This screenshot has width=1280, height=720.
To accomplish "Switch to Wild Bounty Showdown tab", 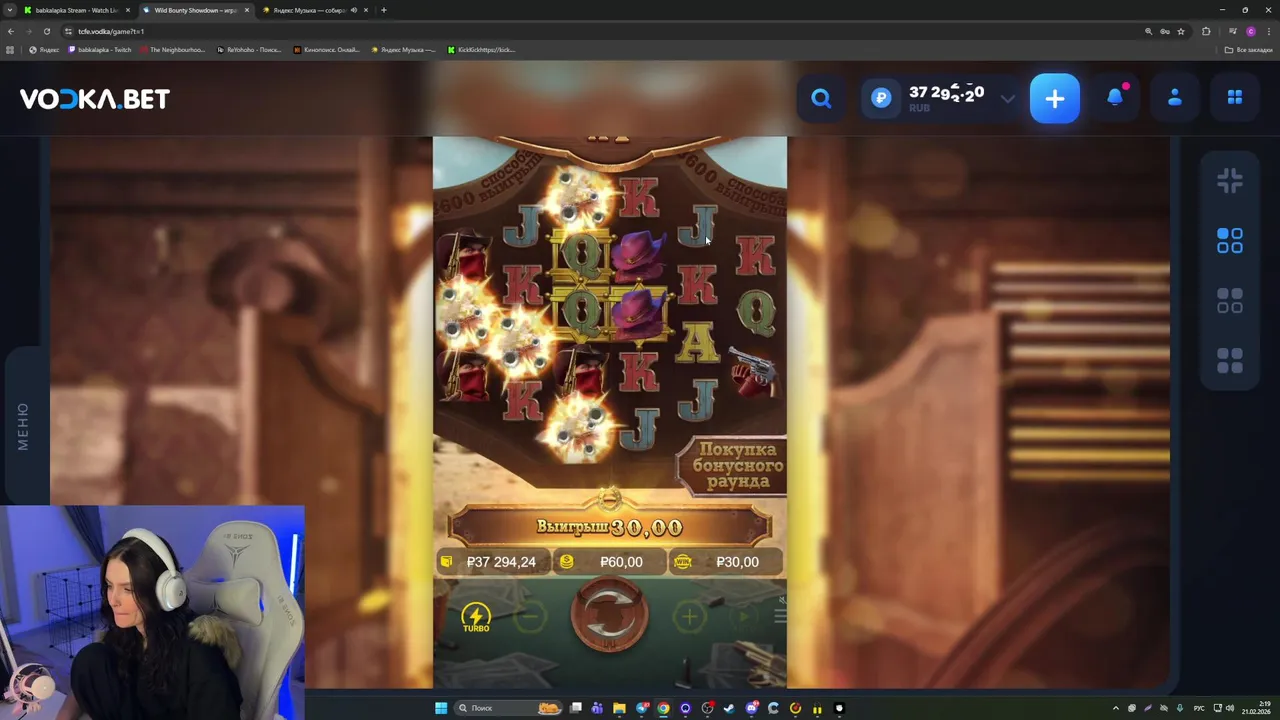I will click(x=195, y=10).
